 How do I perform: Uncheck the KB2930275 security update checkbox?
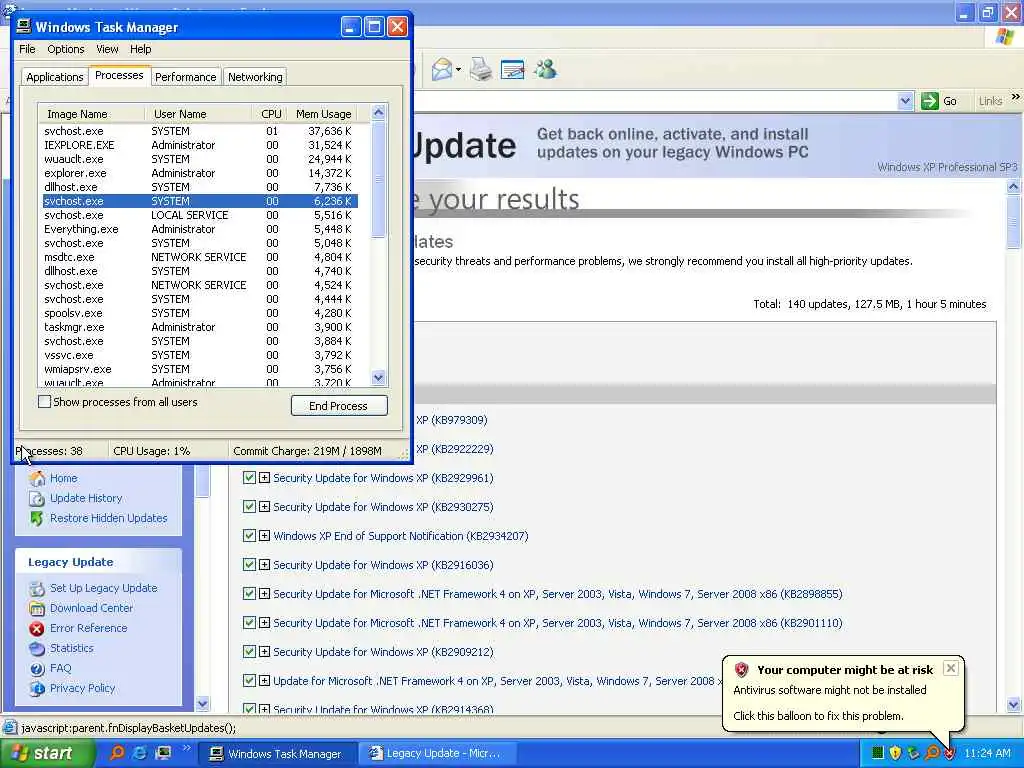coord(249,506)
